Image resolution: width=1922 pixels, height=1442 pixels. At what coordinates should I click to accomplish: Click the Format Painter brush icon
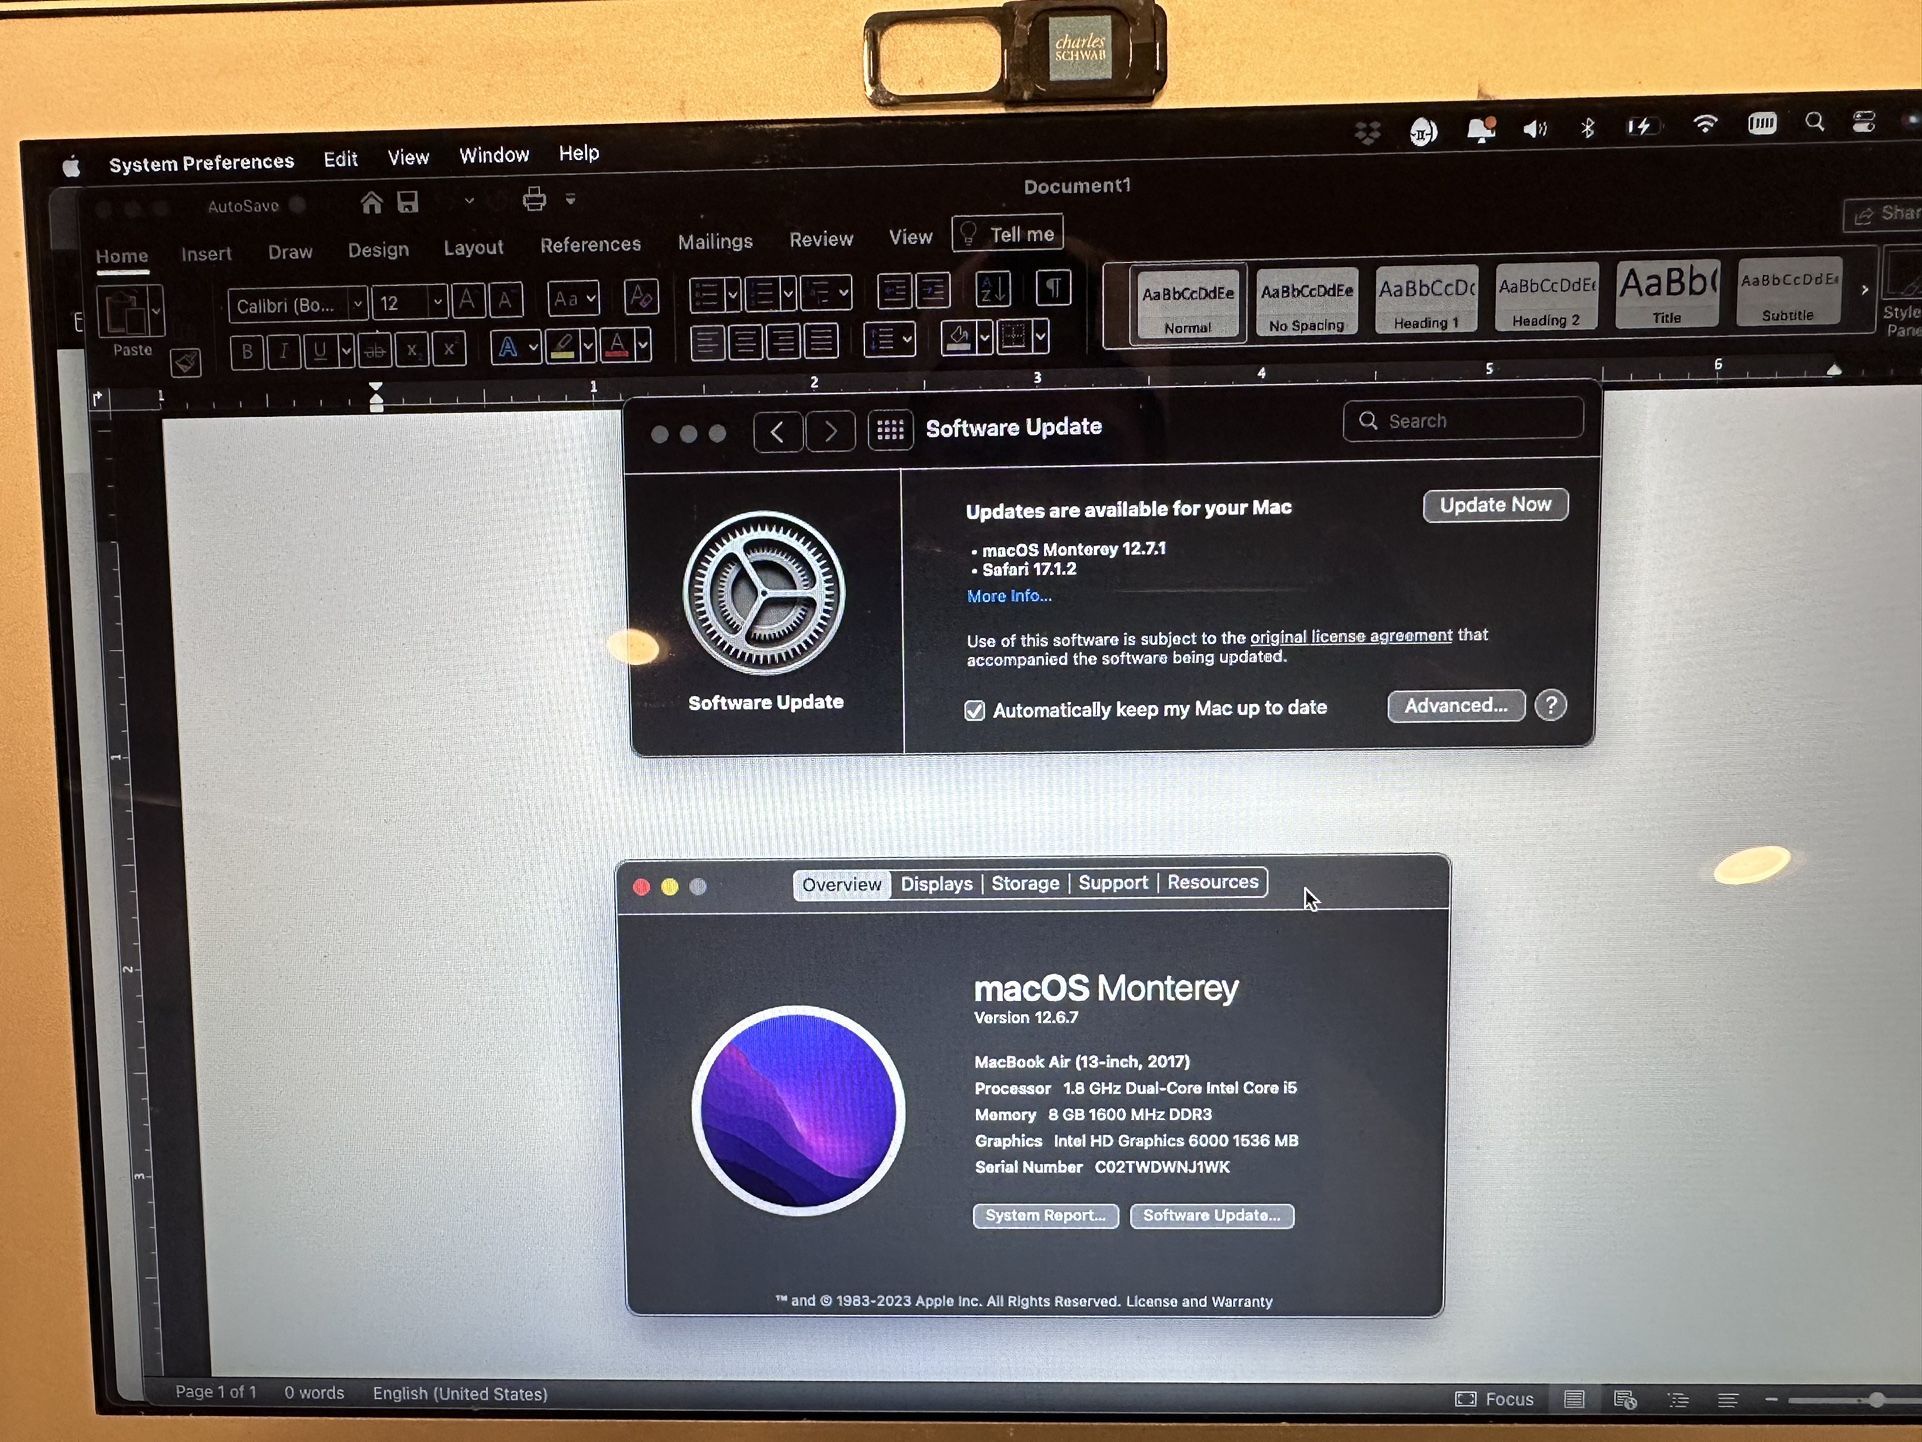185,362
